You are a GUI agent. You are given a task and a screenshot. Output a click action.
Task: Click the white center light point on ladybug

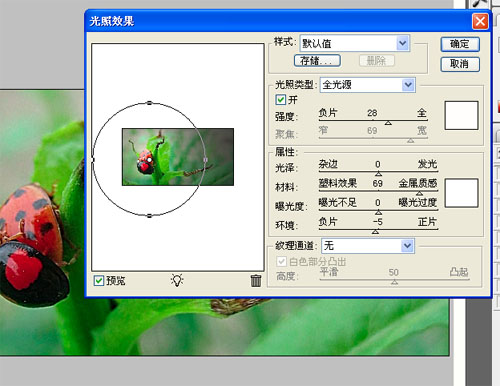click(149, 160)
